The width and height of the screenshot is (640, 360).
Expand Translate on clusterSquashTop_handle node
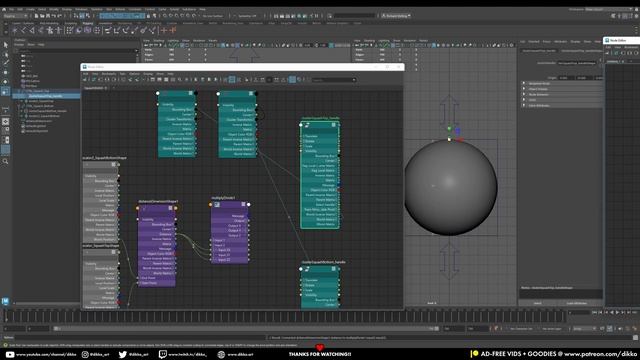pyautogui.click(x=304, y=136)
